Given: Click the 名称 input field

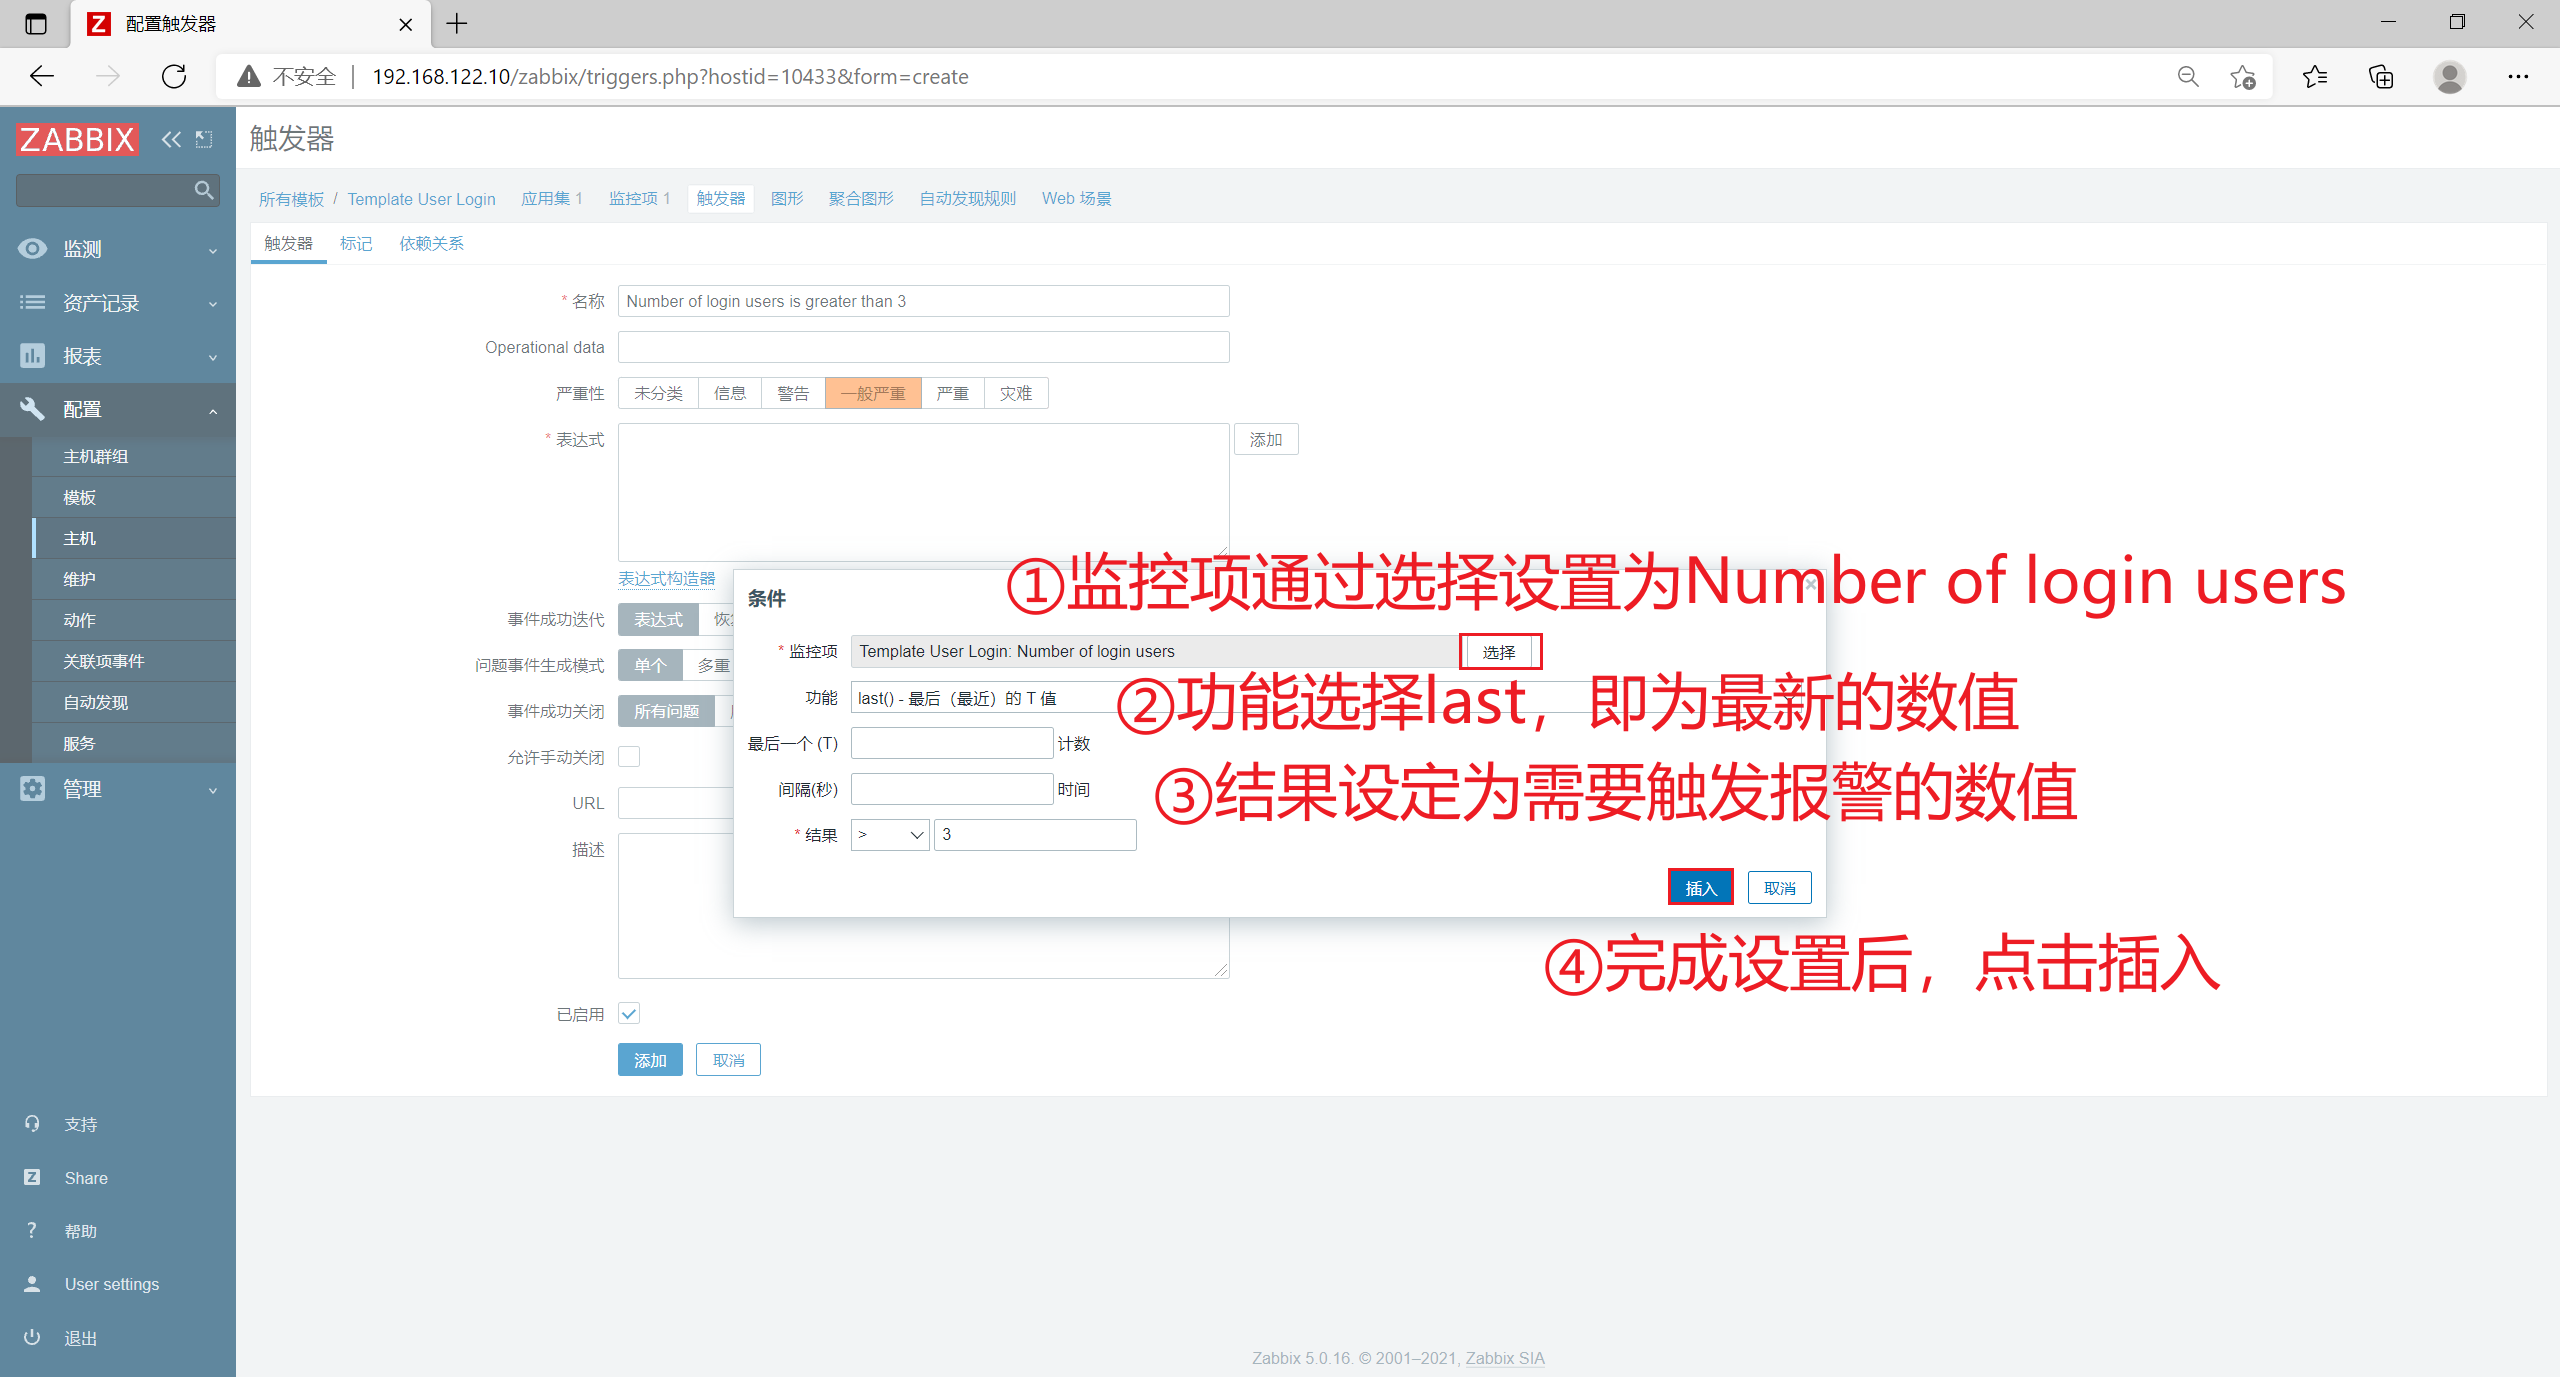Looking at the screenshot, I should point(923,301).
